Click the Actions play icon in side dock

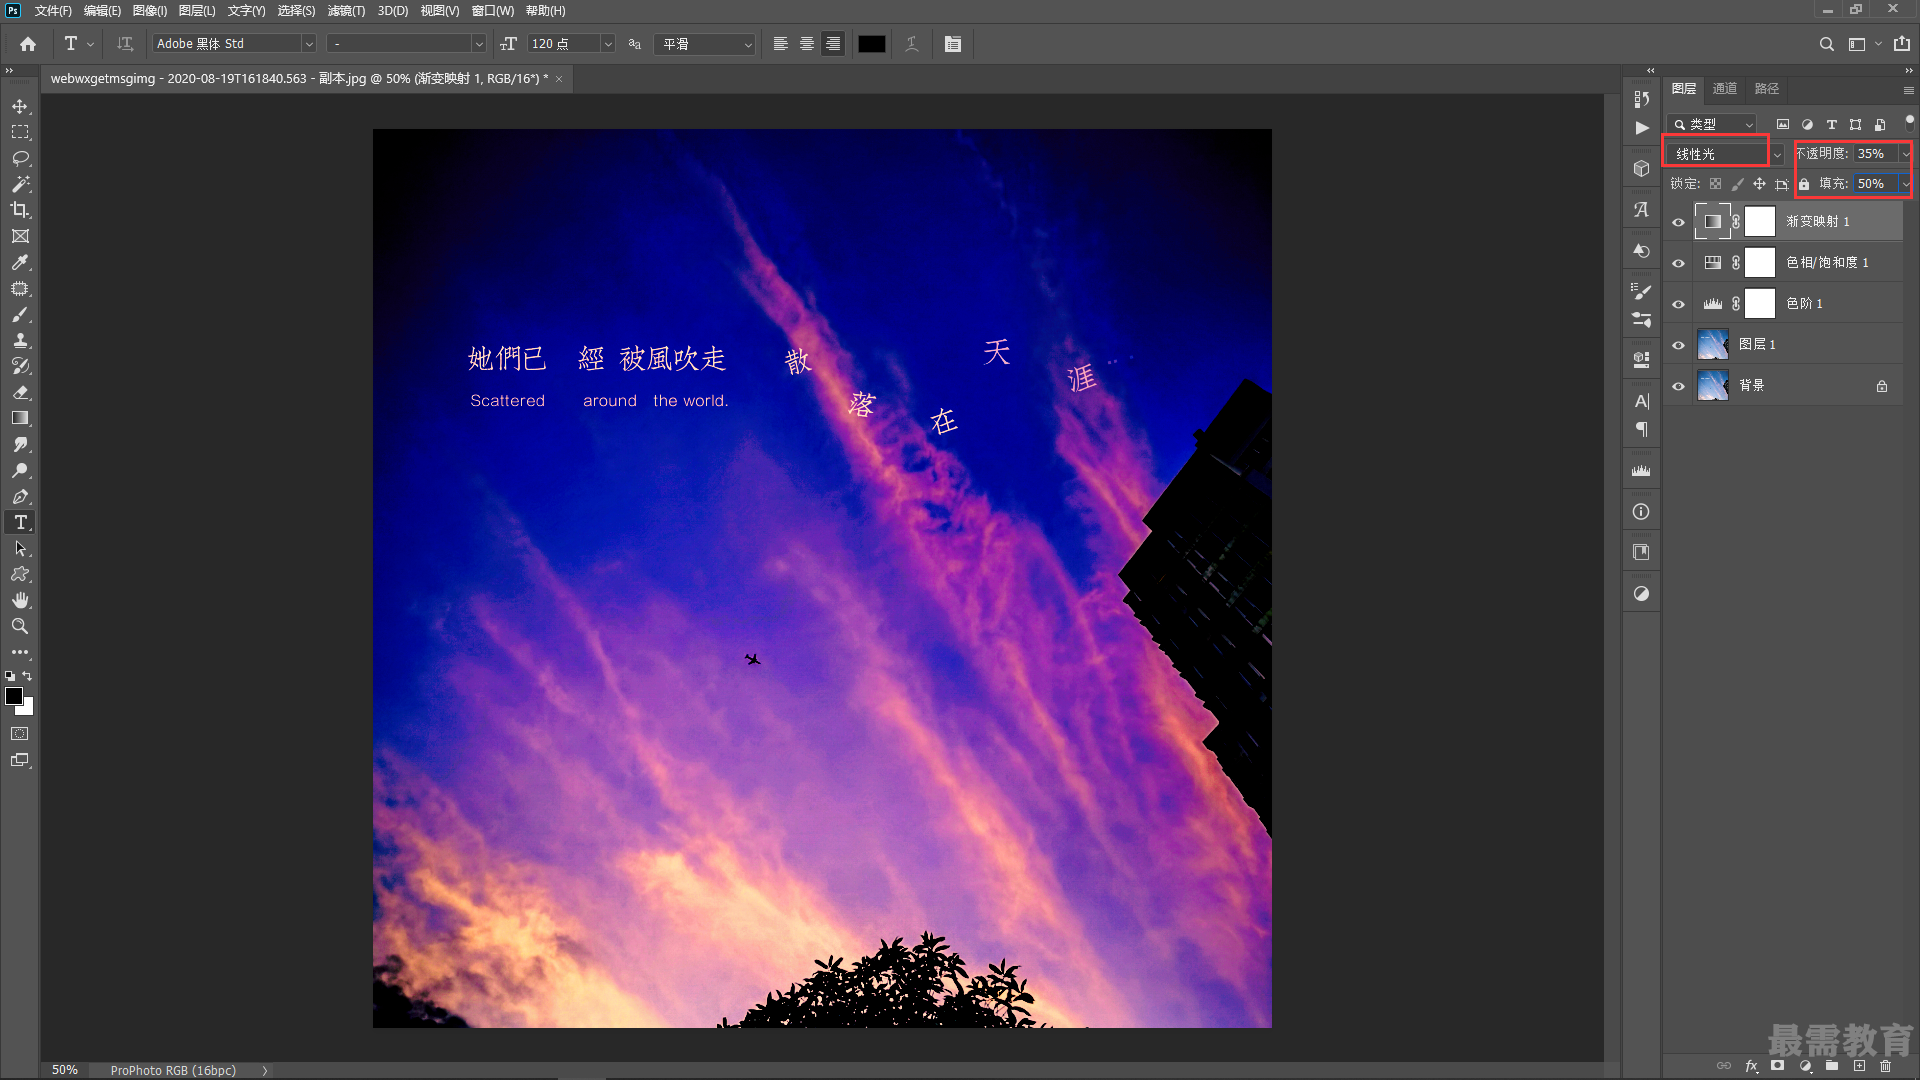coord(1642,128)
